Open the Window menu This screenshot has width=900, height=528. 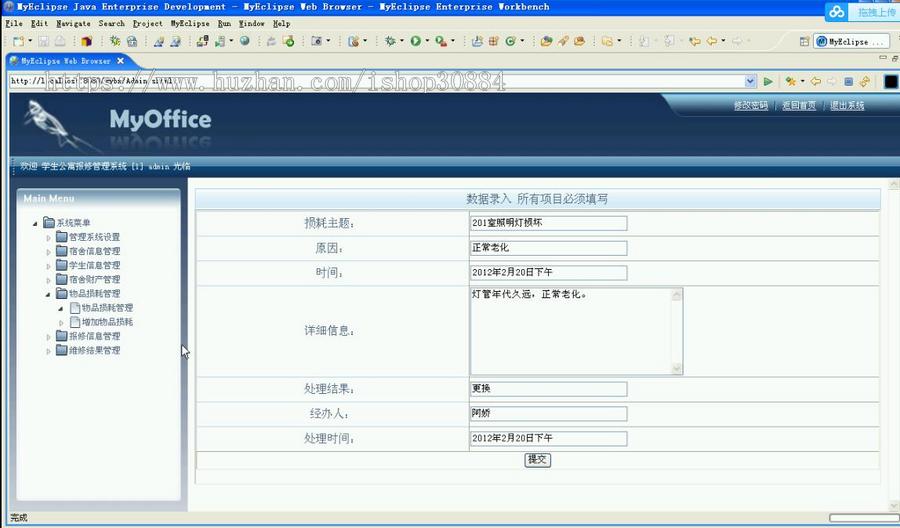point(251,24)
